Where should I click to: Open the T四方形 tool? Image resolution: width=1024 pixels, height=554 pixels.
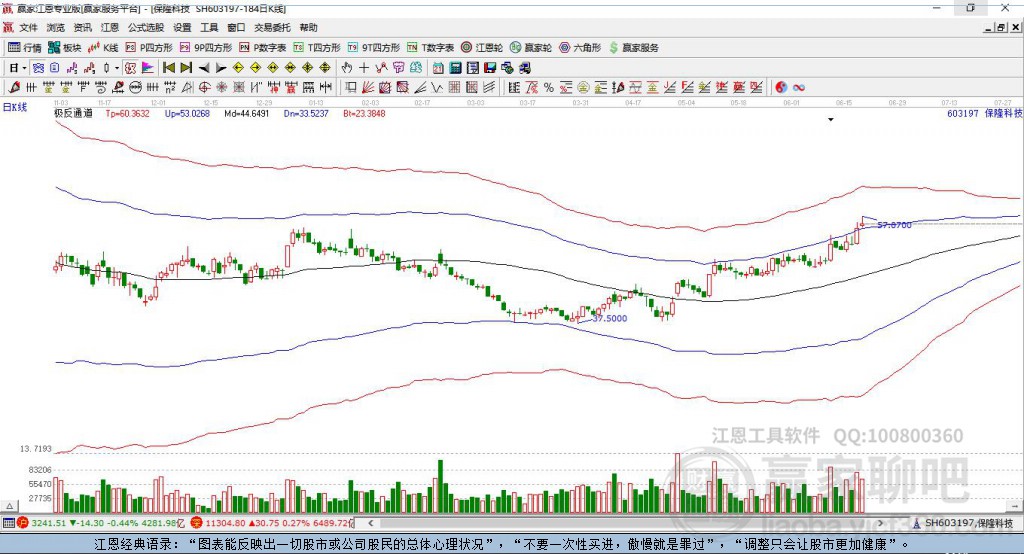317,48
